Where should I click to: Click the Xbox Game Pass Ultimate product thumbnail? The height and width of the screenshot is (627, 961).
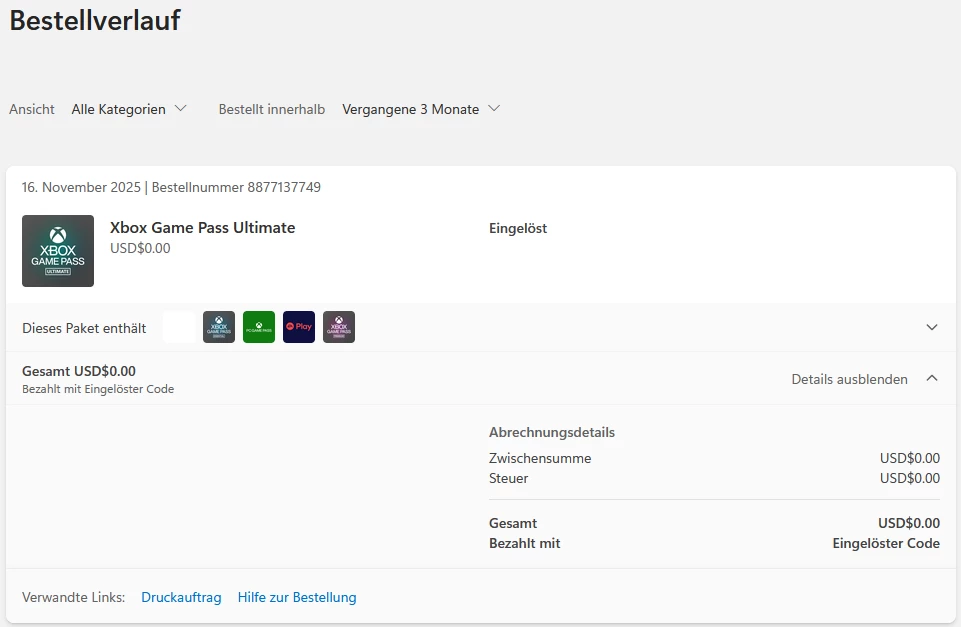[x=58, y=251]
